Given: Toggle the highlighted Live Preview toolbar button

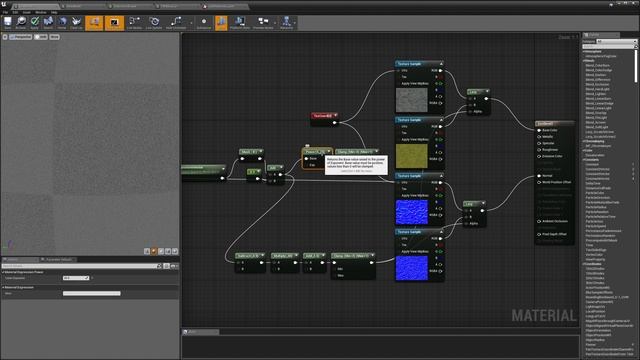Looking at the screenshot, I should tap(114, 23).
